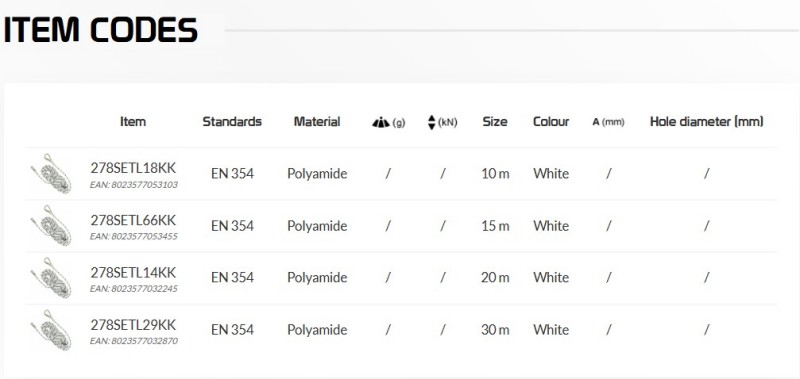Click the weight icon column header
The width and height of the screenshot is (800, 379).
388,122
